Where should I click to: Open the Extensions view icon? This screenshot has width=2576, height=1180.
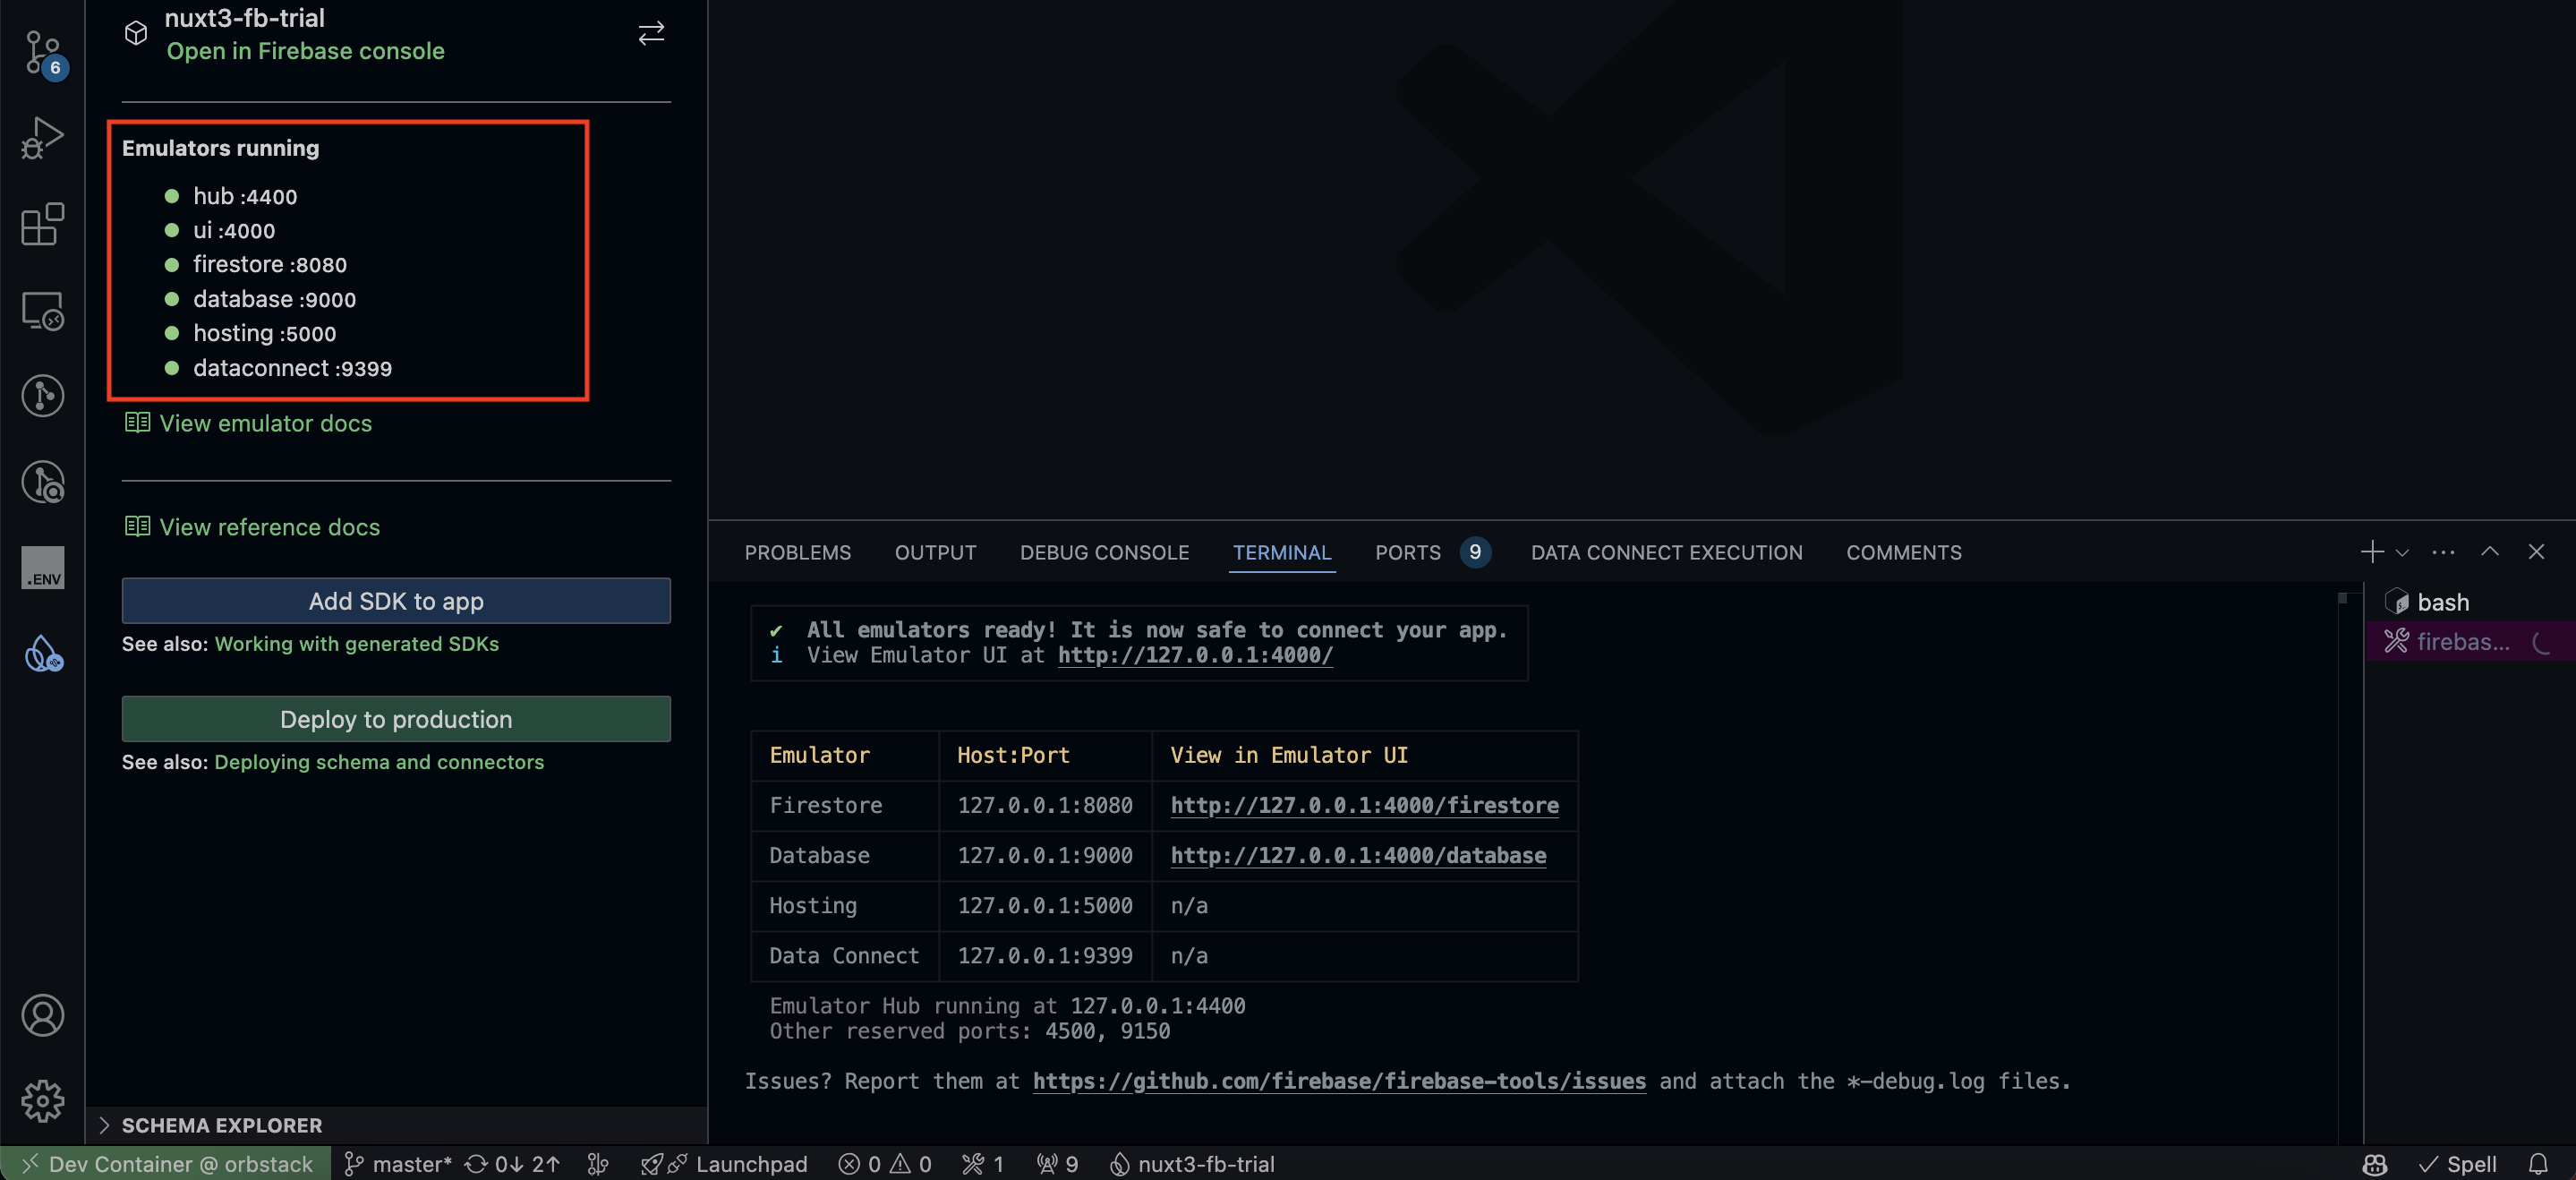pyautogui.click(x=44, y=224)
